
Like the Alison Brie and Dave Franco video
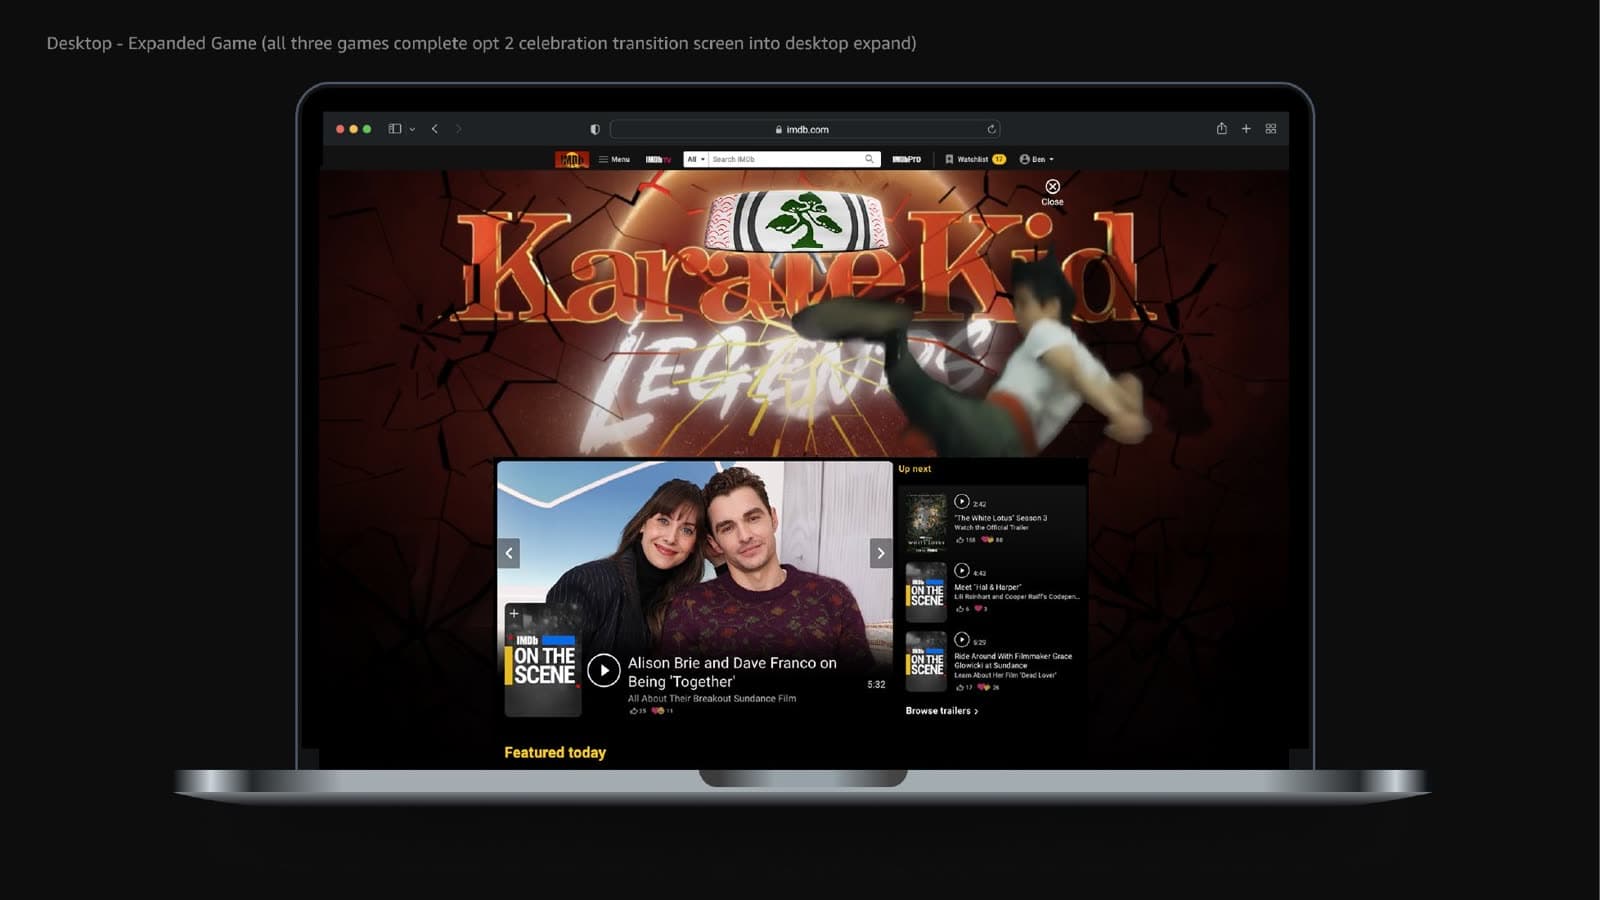click(x=637, y=711)
